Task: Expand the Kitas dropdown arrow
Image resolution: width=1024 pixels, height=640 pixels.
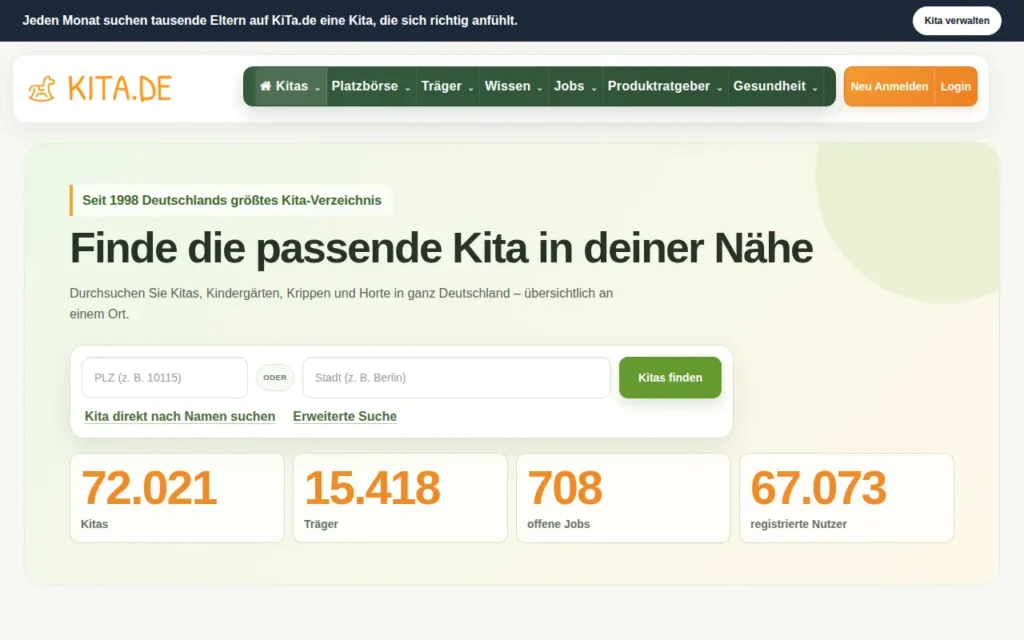Action: coord(317,88)
